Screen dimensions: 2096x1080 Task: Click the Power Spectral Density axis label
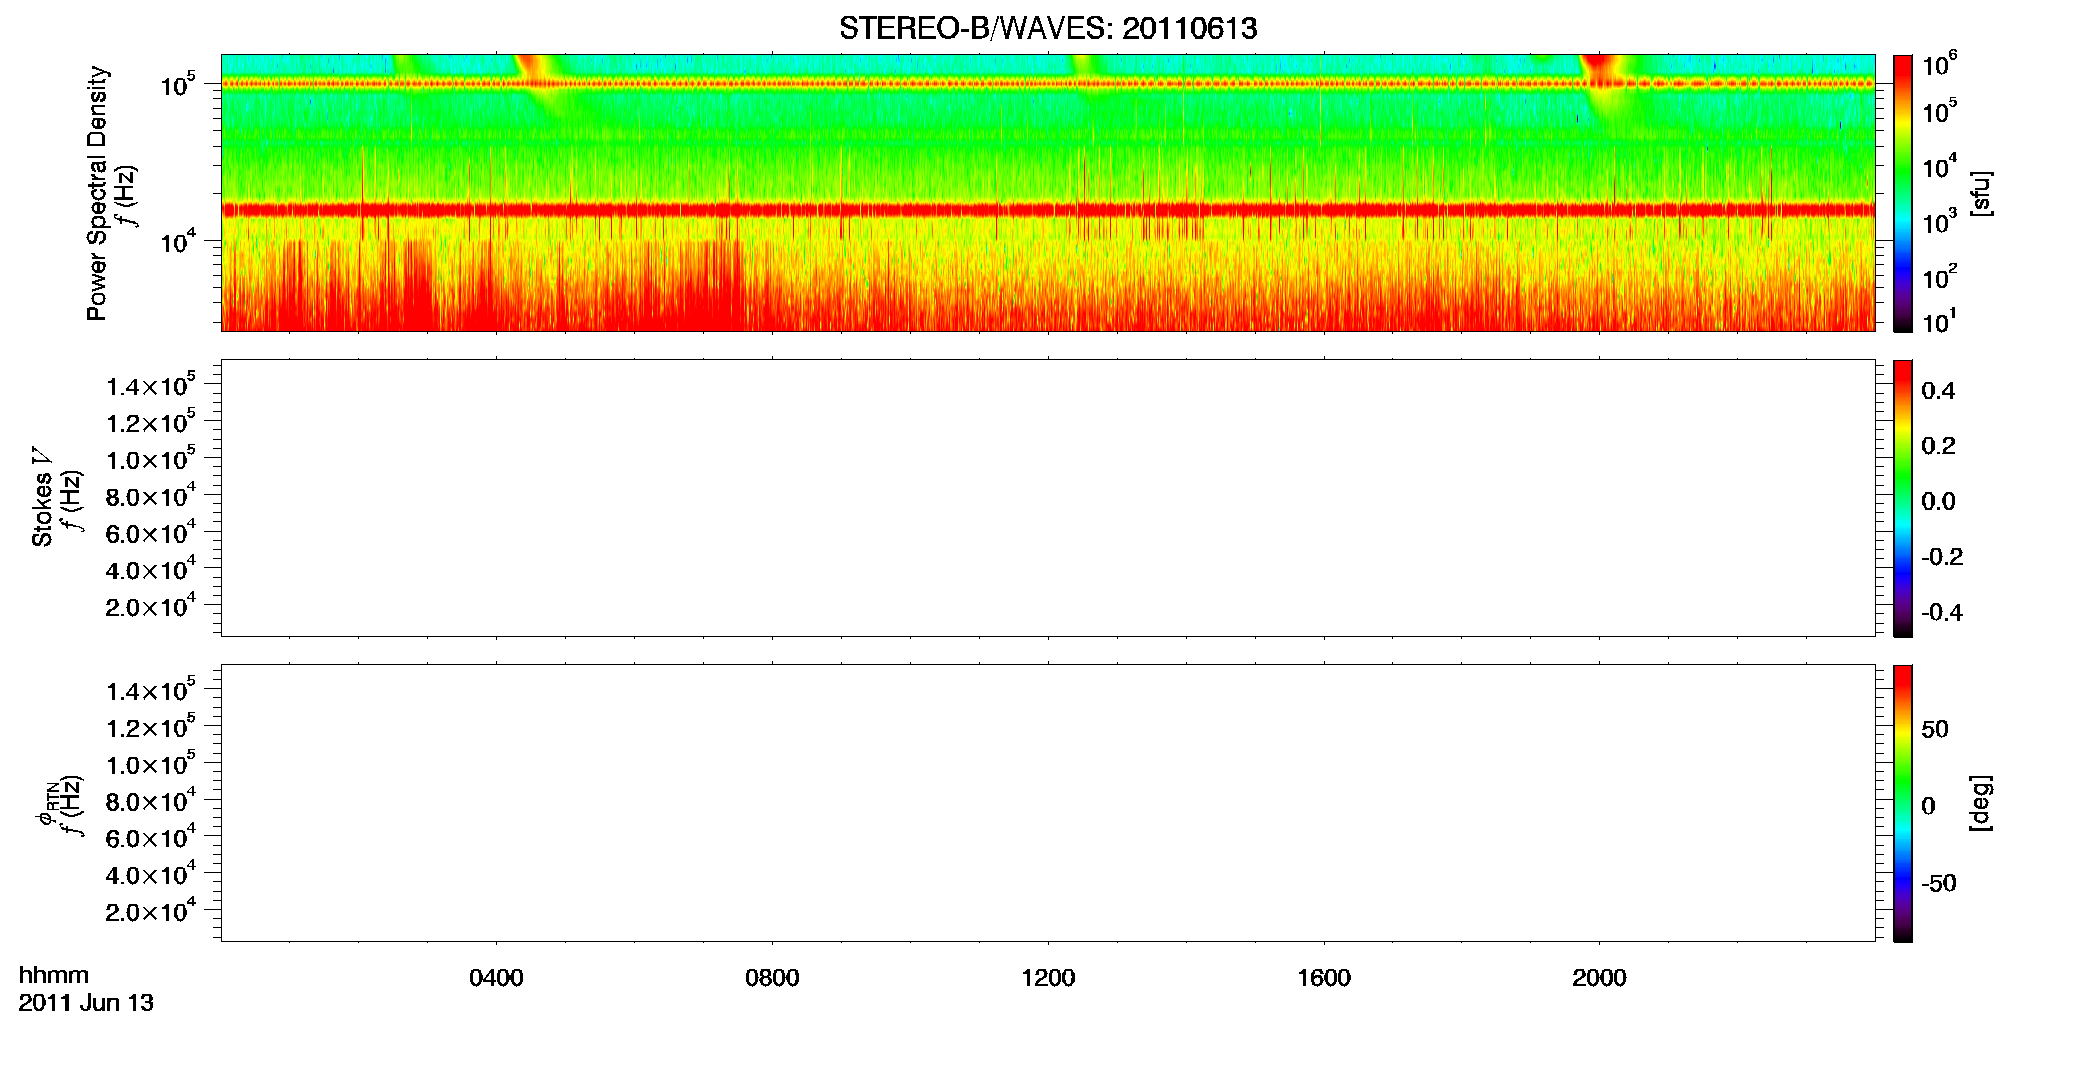(x=97, y=193)
